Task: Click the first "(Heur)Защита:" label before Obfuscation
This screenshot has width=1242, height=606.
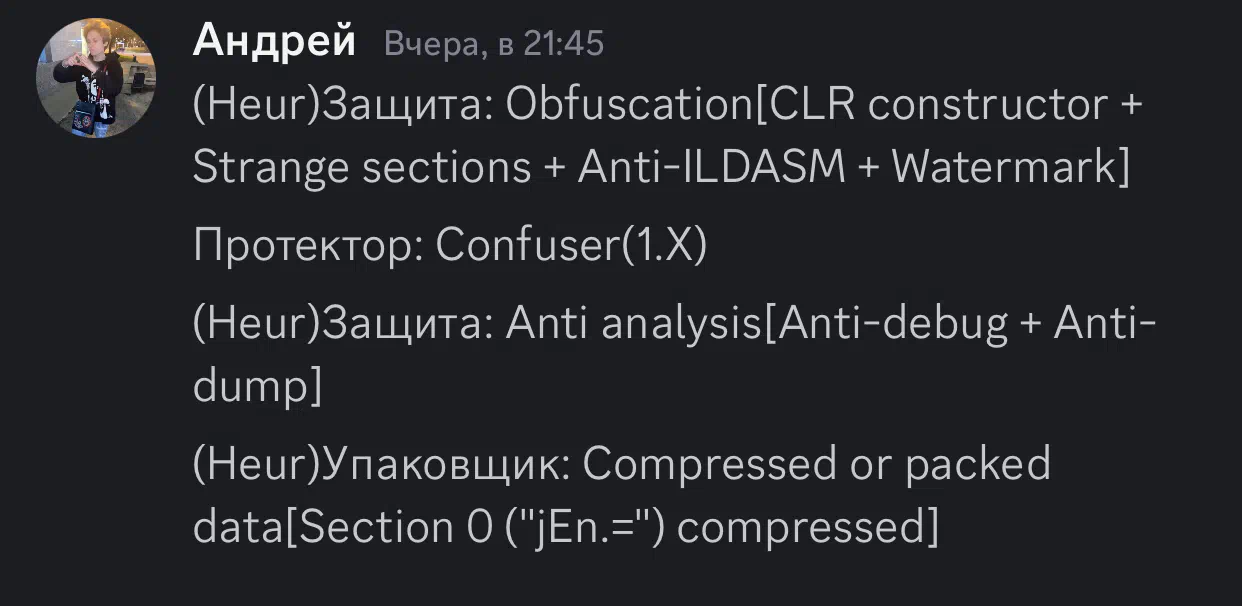Action: (343, 106)
